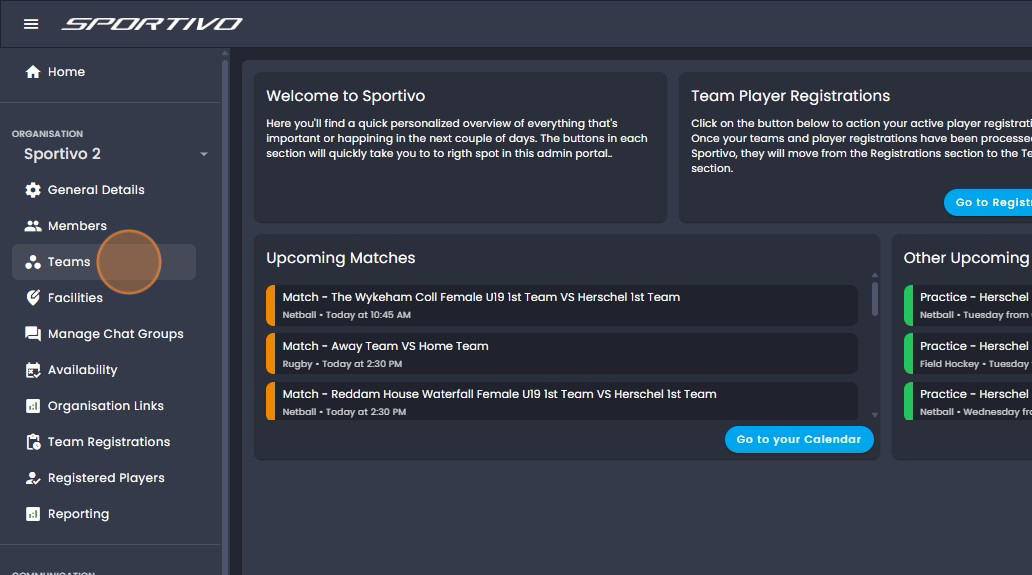Click the Team Player Registrations heading
Screen dimensions: 1032x575
790,96
